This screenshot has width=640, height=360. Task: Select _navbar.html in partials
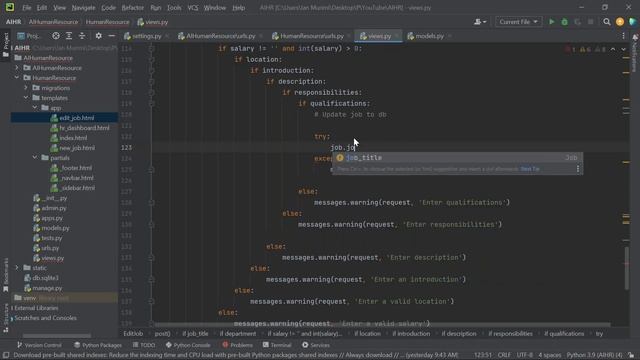76,178
